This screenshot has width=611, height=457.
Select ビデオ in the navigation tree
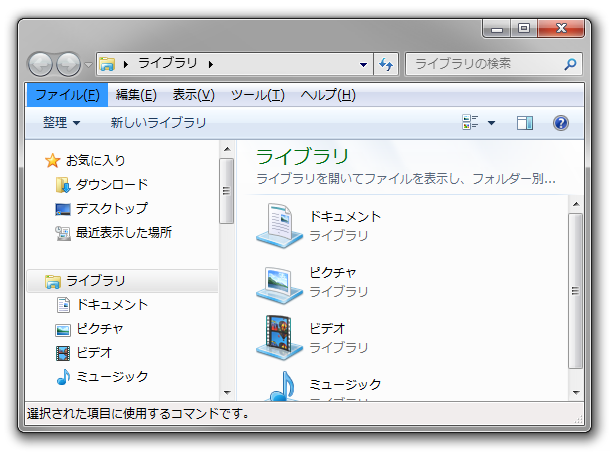[x=94, y=352]
